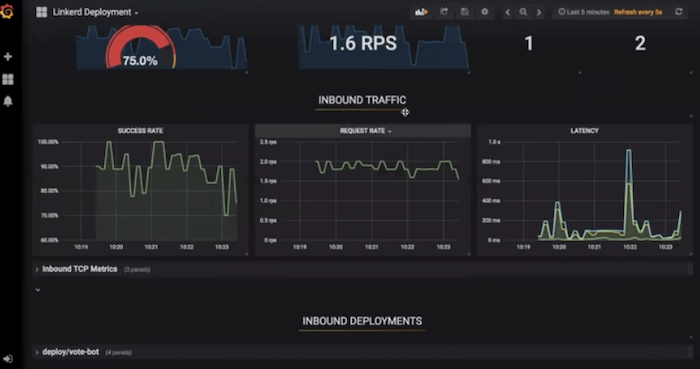This screenshot has width=700, height=369.
Task: Open the REQUEST RATE panel title menu
Action: (x=365, y=131)
